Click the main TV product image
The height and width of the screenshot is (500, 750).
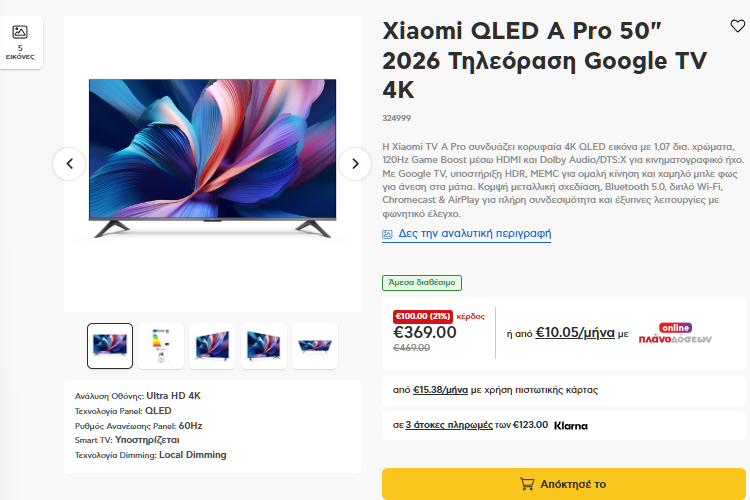tap(211, 159)
